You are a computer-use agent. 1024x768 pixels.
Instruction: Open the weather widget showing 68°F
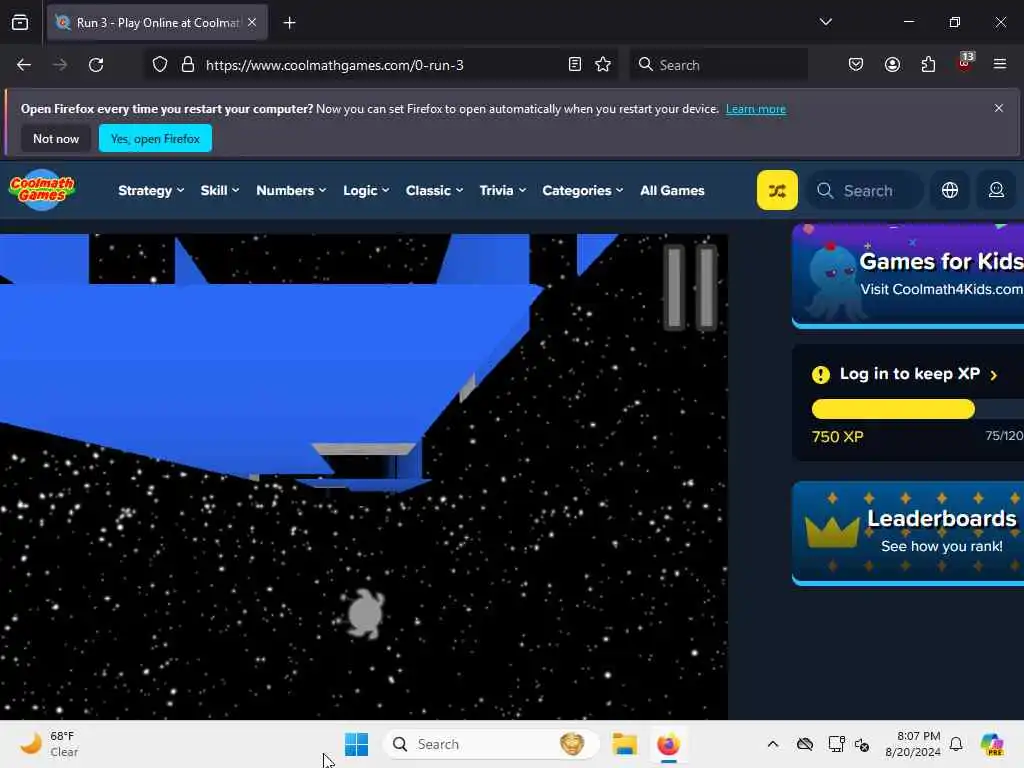pos(49,744)
